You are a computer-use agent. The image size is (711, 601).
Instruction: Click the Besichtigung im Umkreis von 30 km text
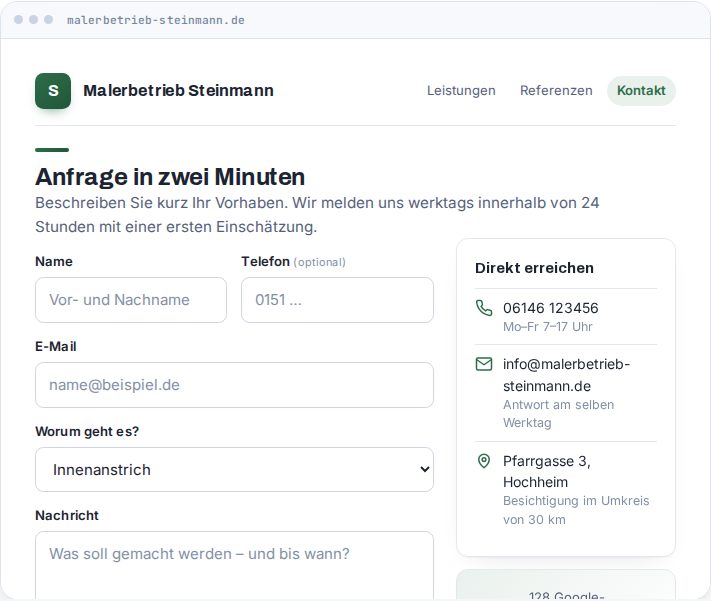click(576, 510)
